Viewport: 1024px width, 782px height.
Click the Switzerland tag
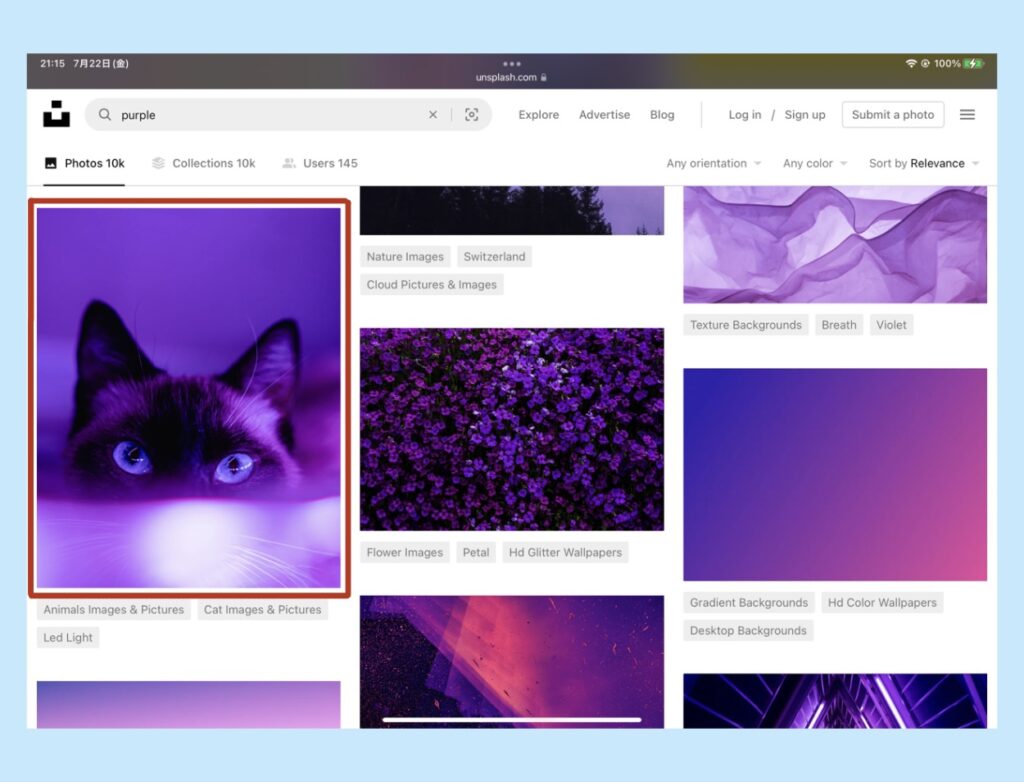[x=494, y=257]
